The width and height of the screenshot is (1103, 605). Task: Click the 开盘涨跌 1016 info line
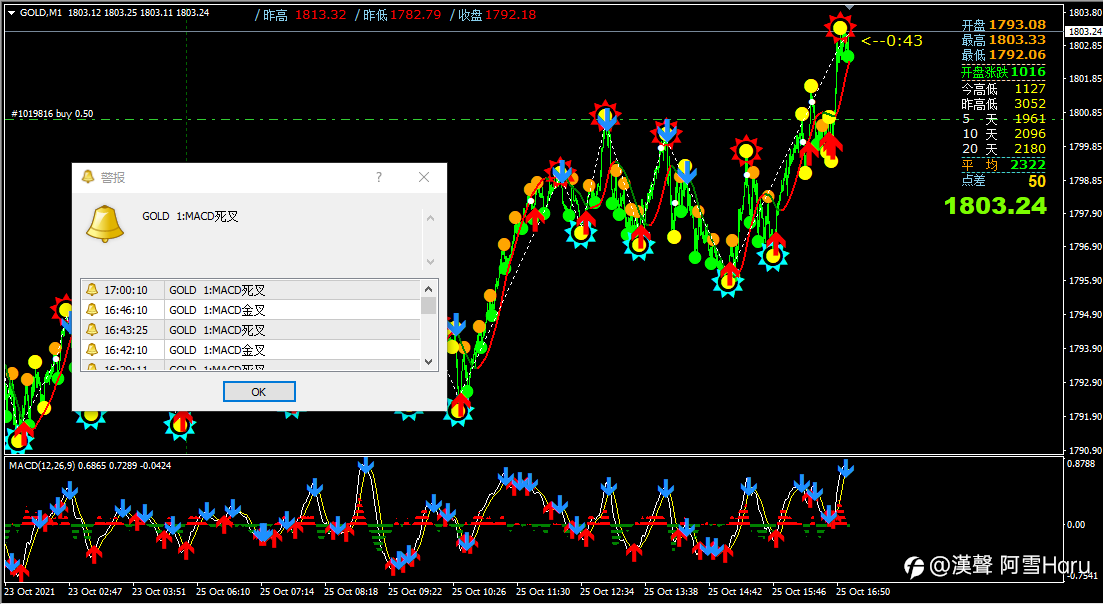pos(1004,72)
